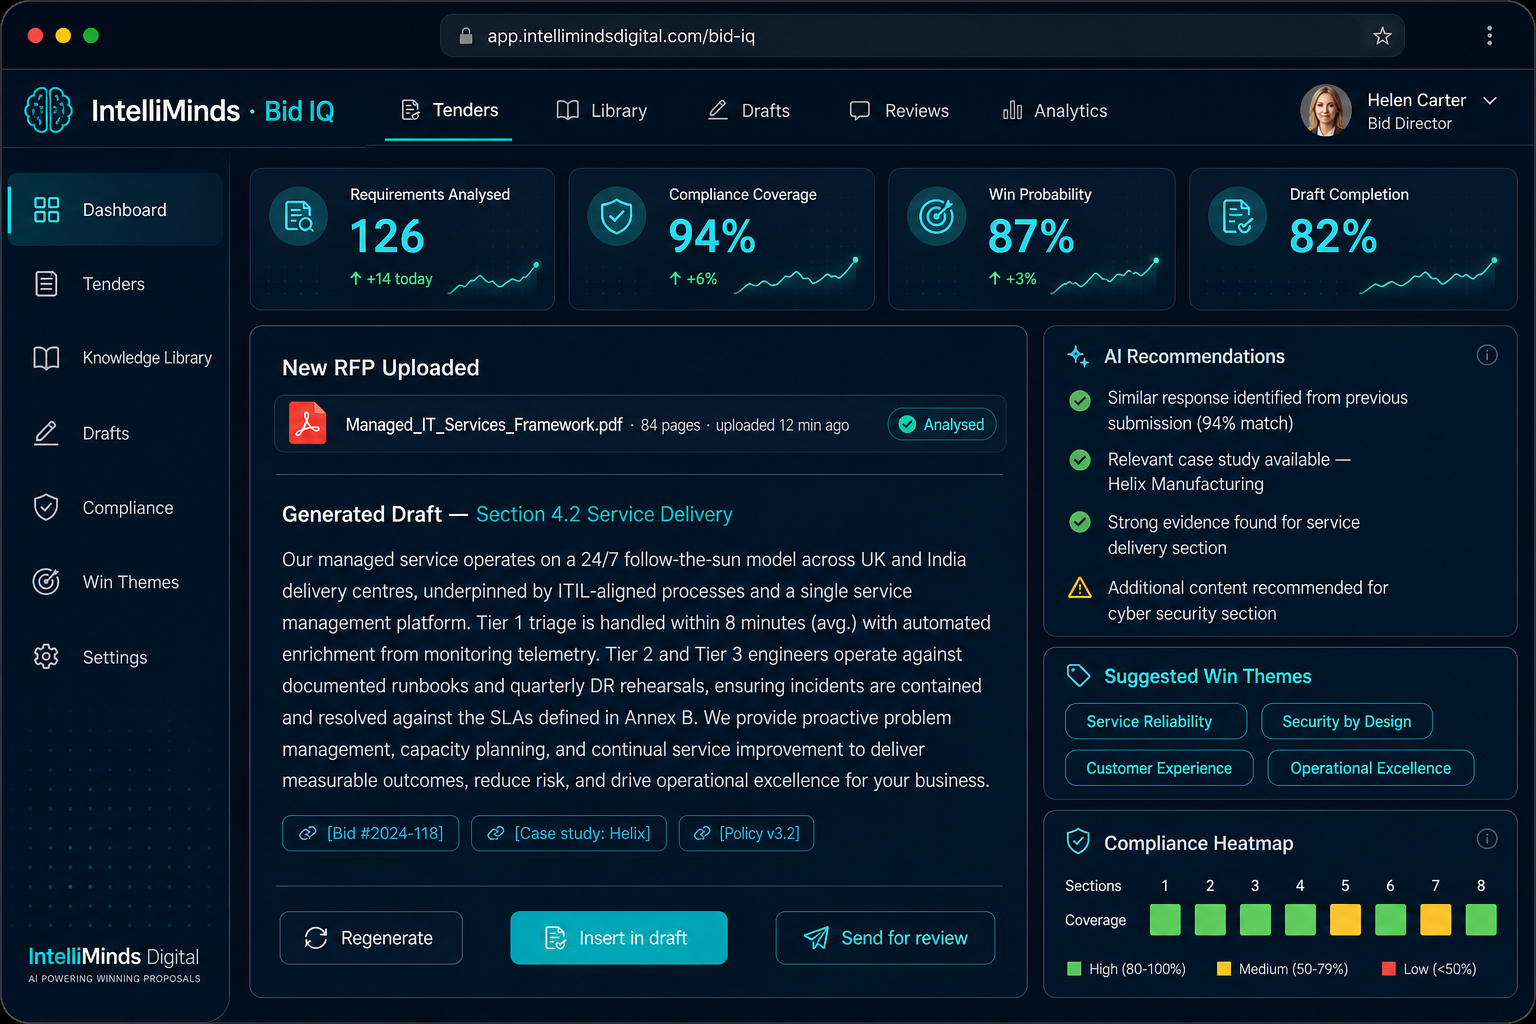Click the IntelliMinds brain logo icon

48,110
